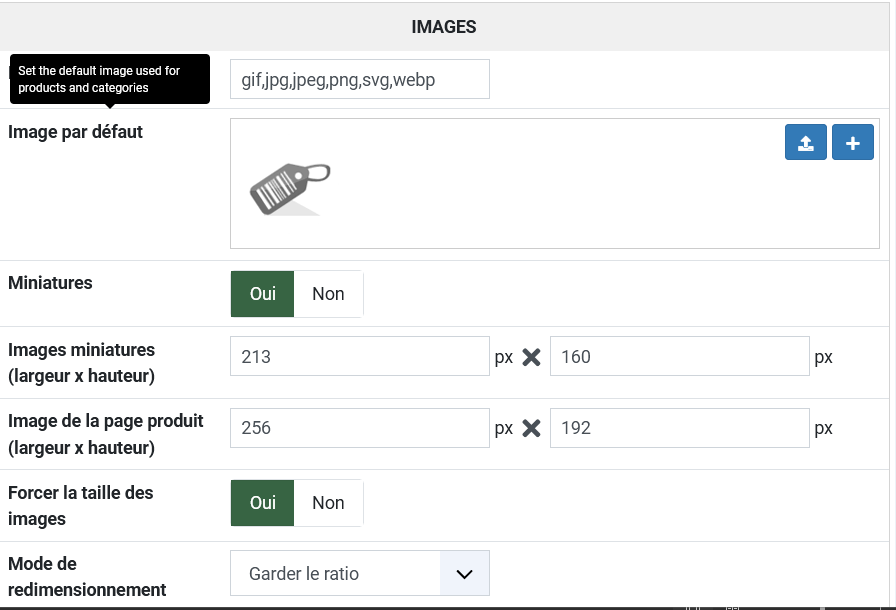The width and height of the screenshot is (896, 610).
Task: Click the Miniatures setting label
Action: tap(50, 283)
